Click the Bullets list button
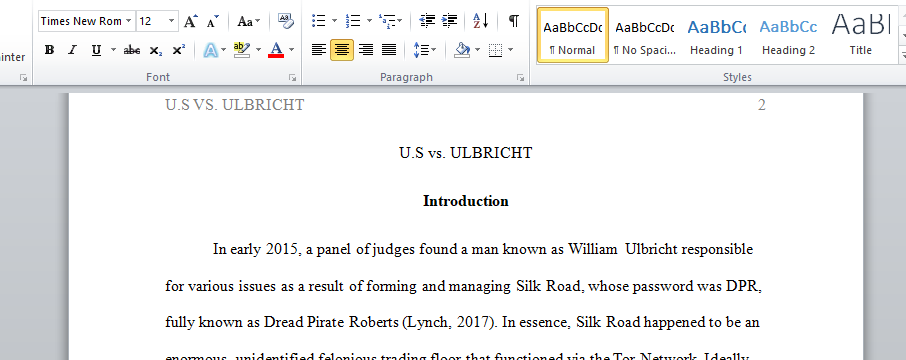Viewport: 906px width, 360px height. pos(318,21)
